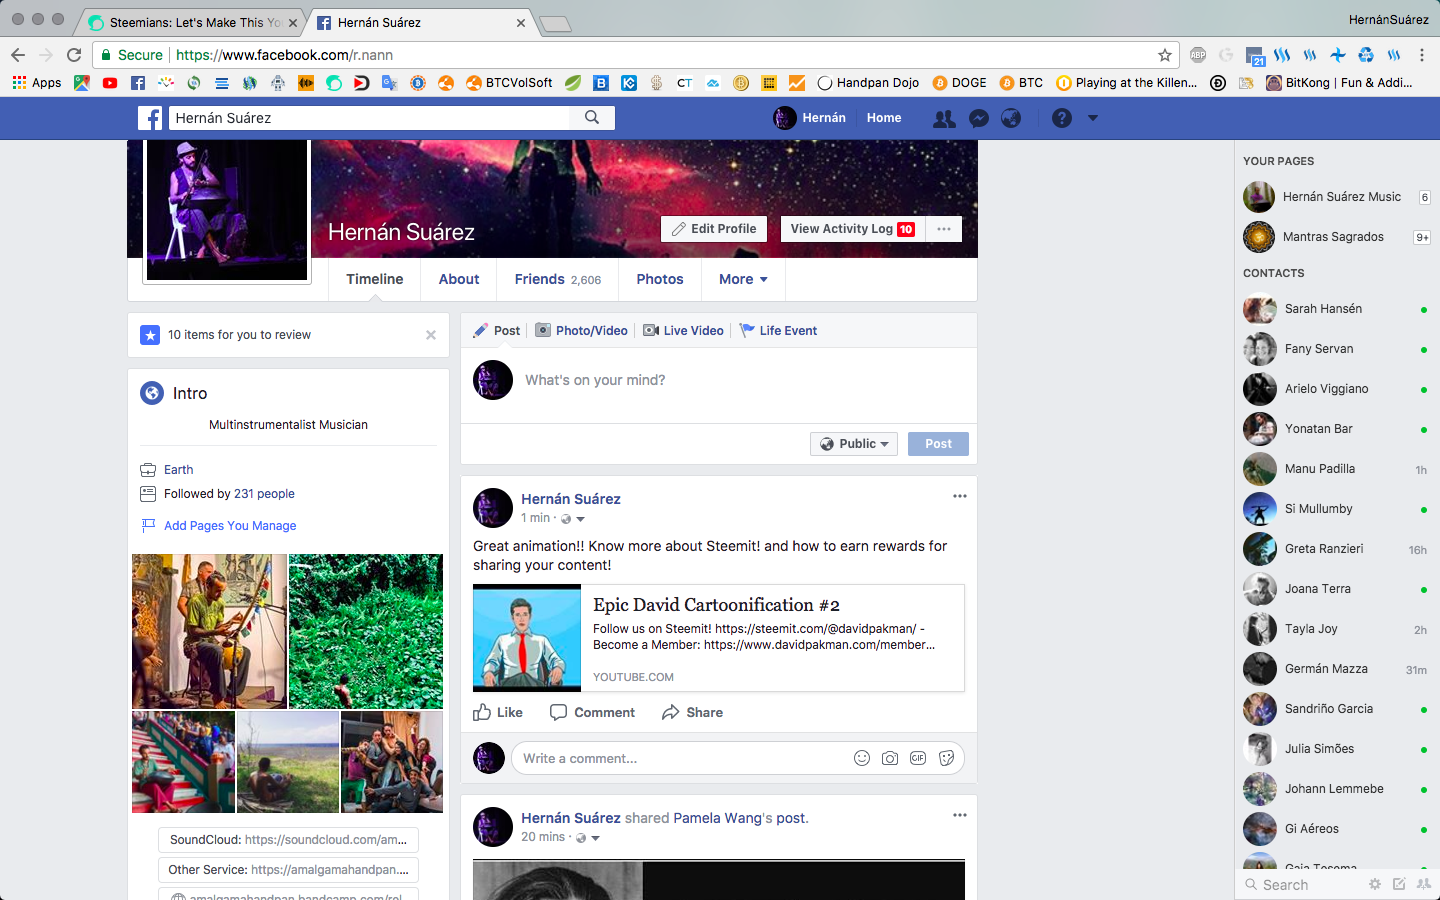Open Pamela Wang's name link
The image size is (1440, 900).
point(718,818)
